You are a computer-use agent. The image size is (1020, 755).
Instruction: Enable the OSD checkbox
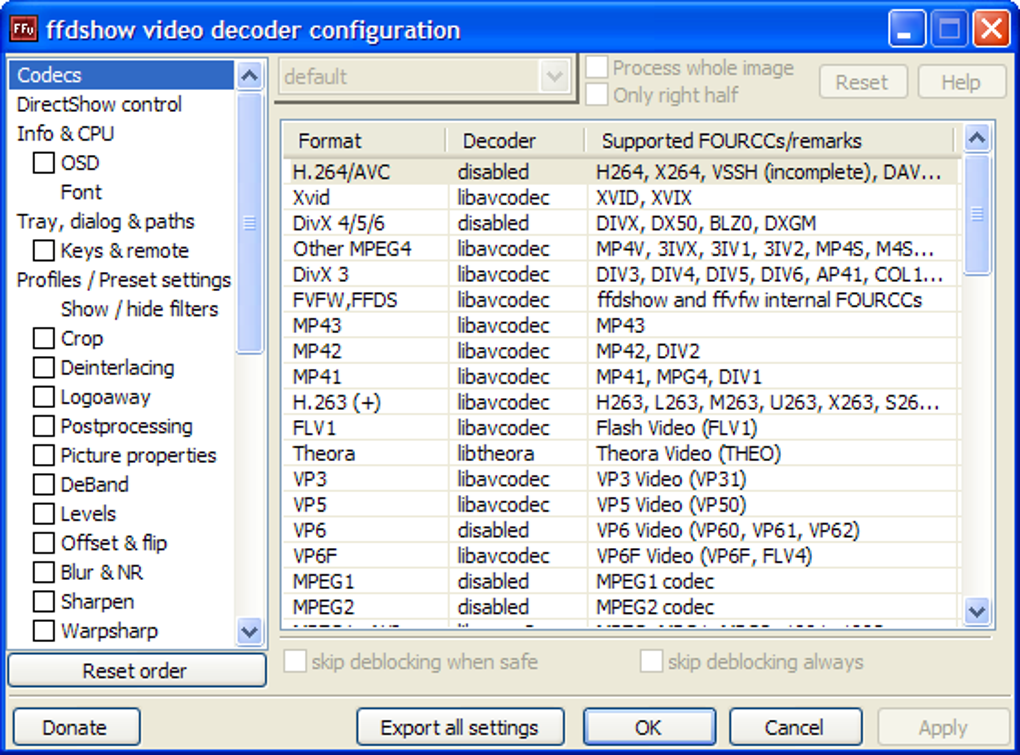(x=44, y=163)
